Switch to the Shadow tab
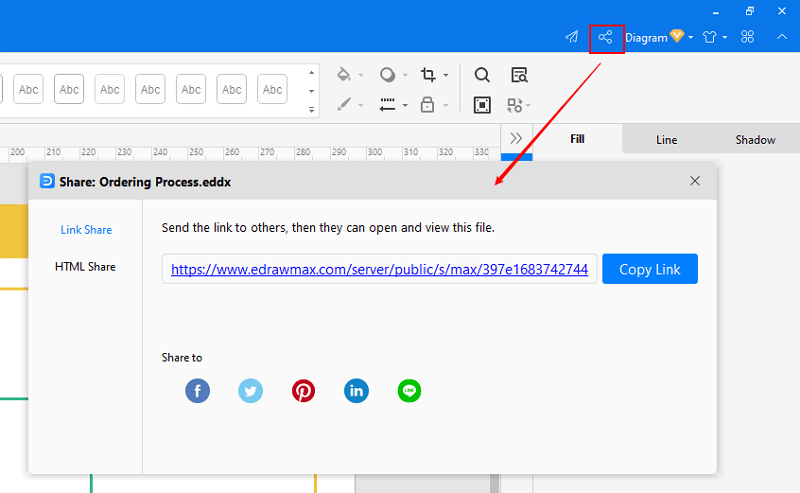 755,140
